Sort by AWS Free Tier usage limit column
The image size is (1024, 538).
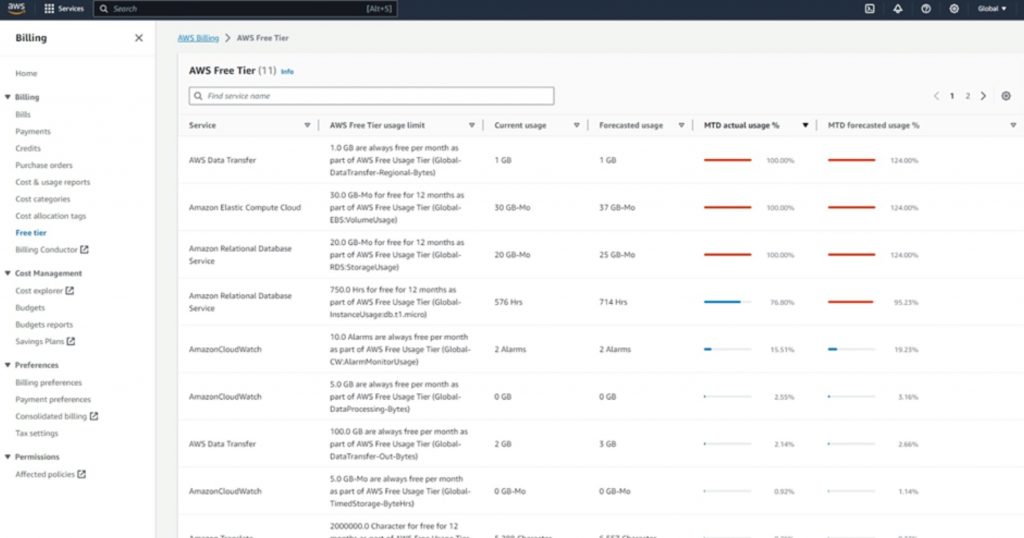(472, 125)
